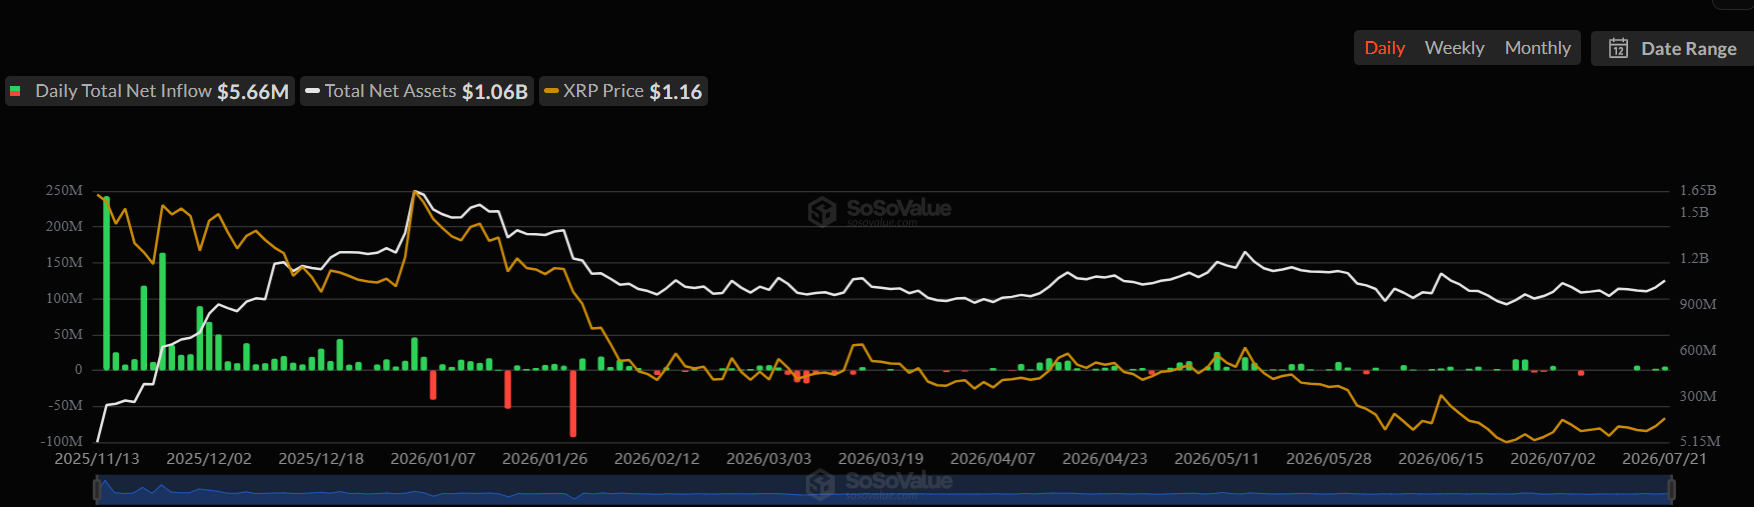Click the 2026/03/03 x-axis date label
Image resolution: width=1754 pixels, height=507 pixels.
tap(769, 459)
